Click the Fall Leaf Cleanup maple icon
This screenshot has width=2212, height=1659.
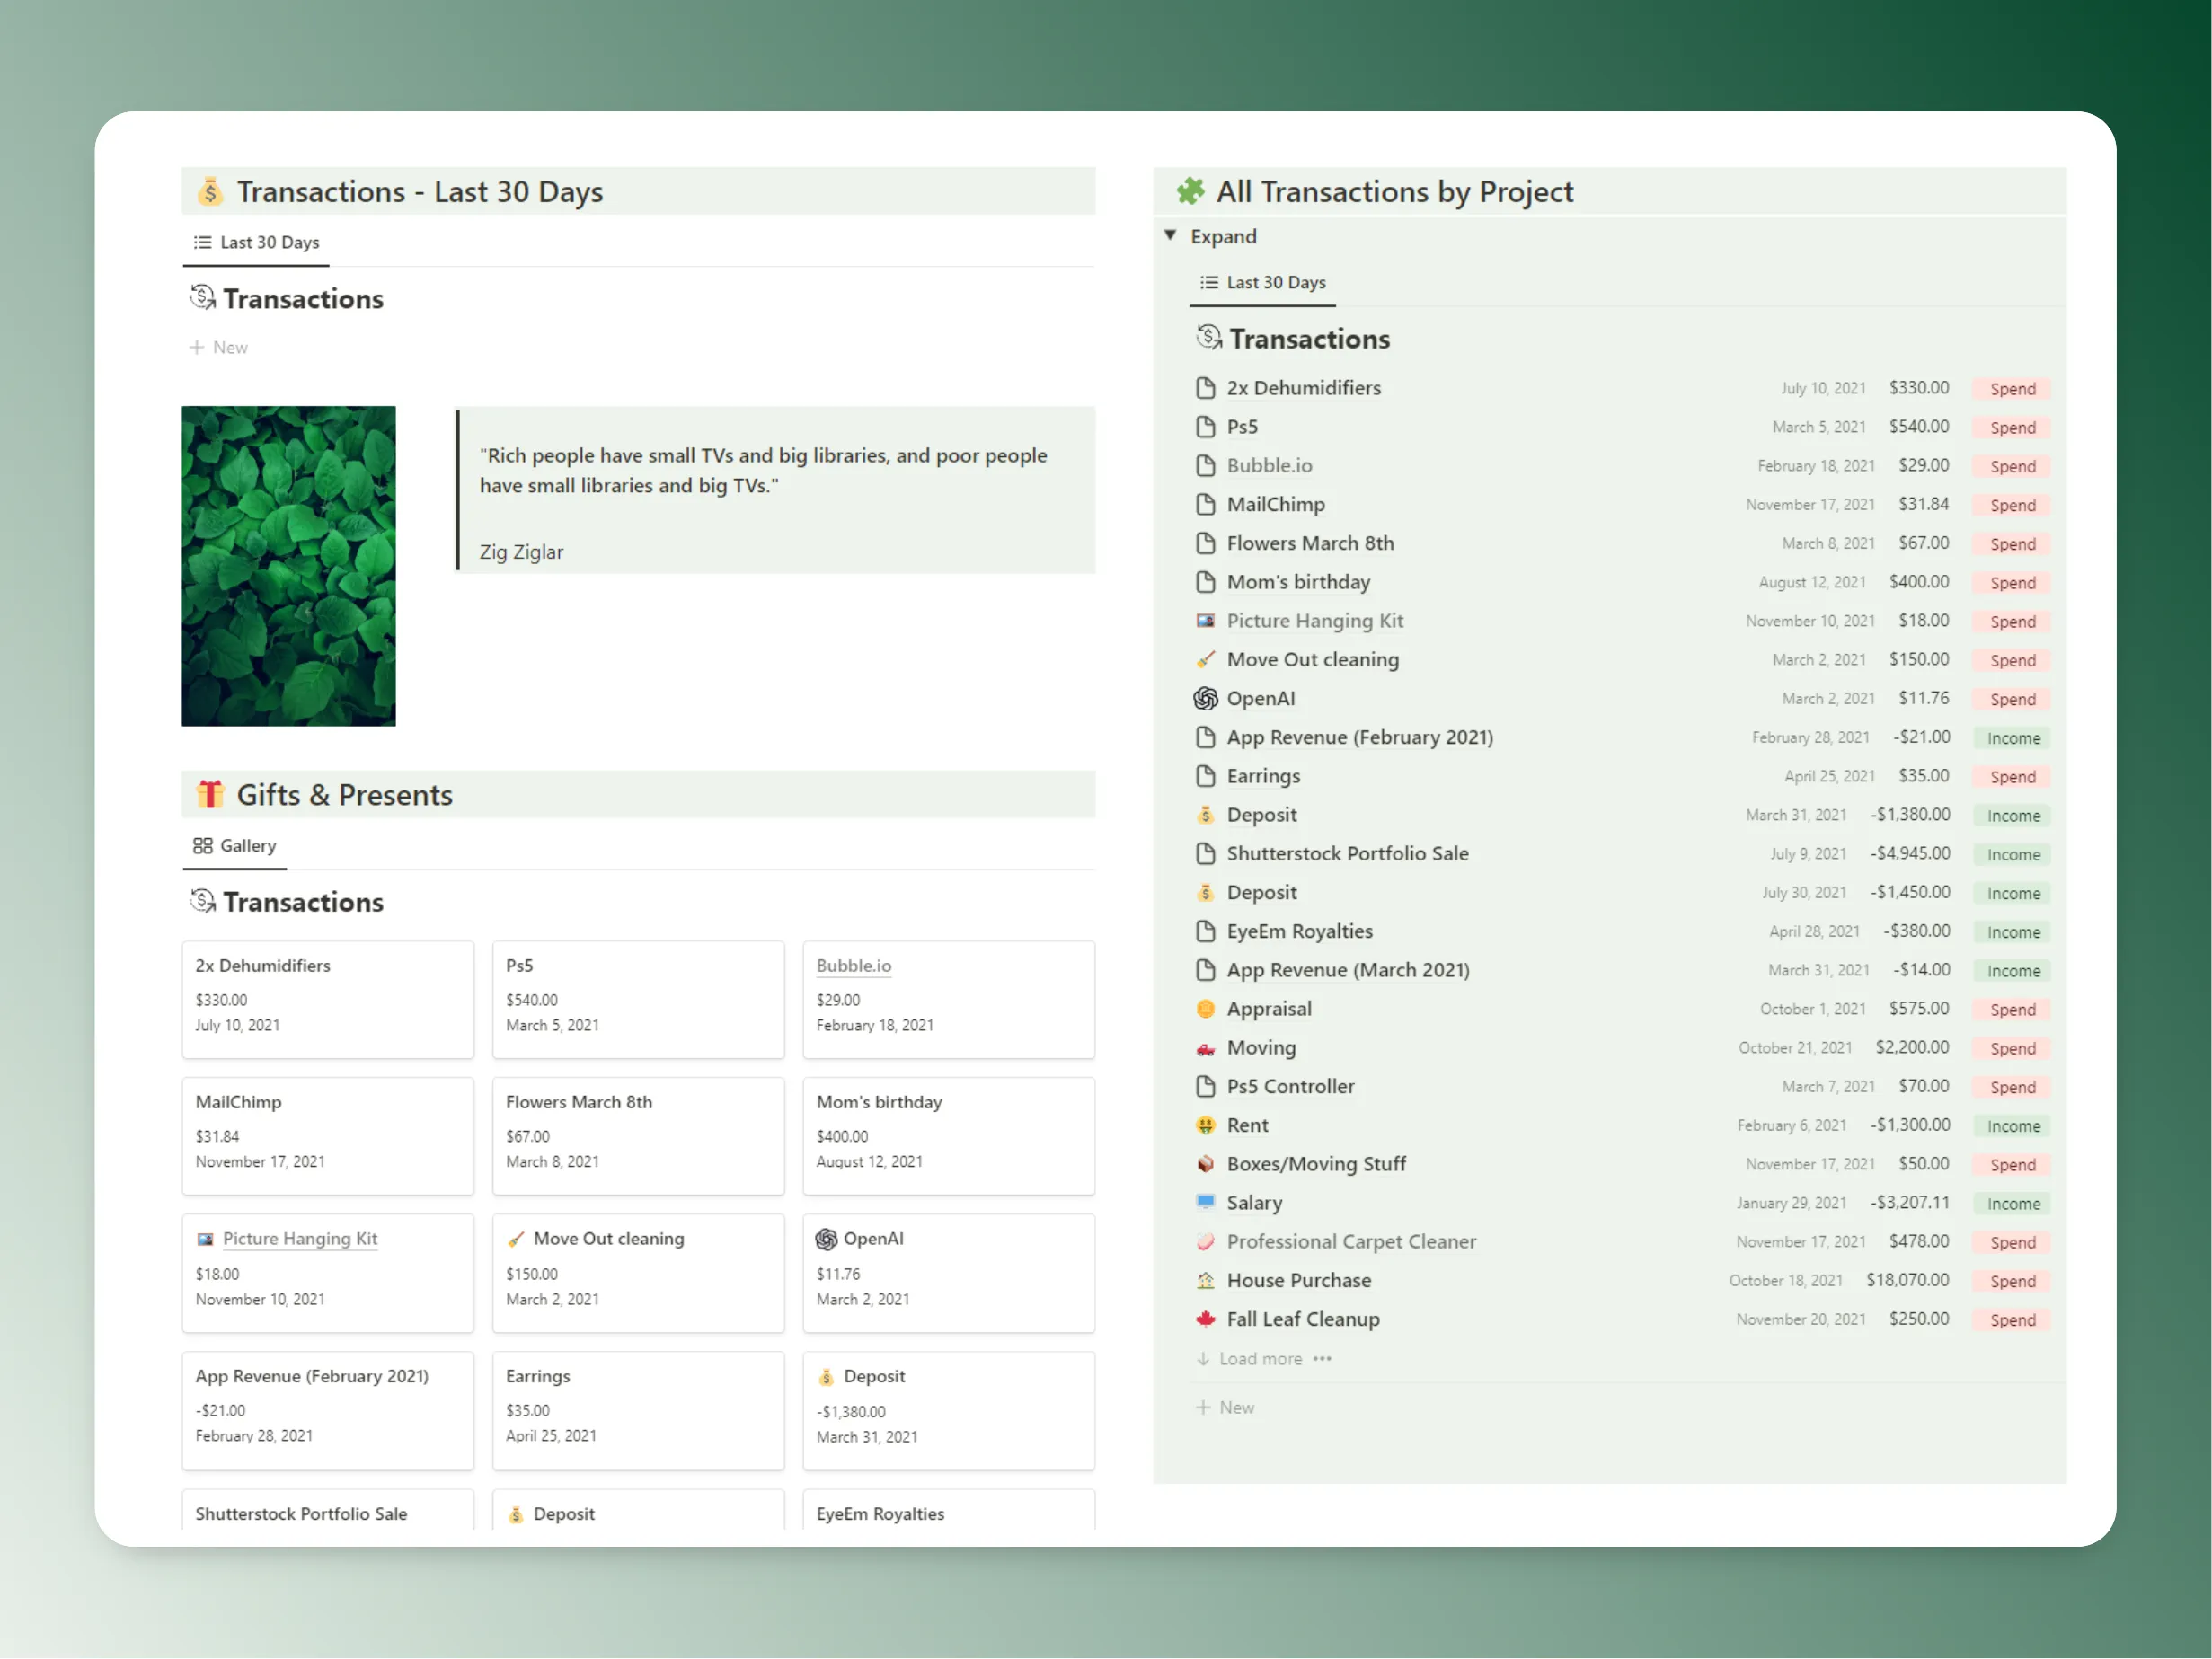click(x=1205, y=1319)
